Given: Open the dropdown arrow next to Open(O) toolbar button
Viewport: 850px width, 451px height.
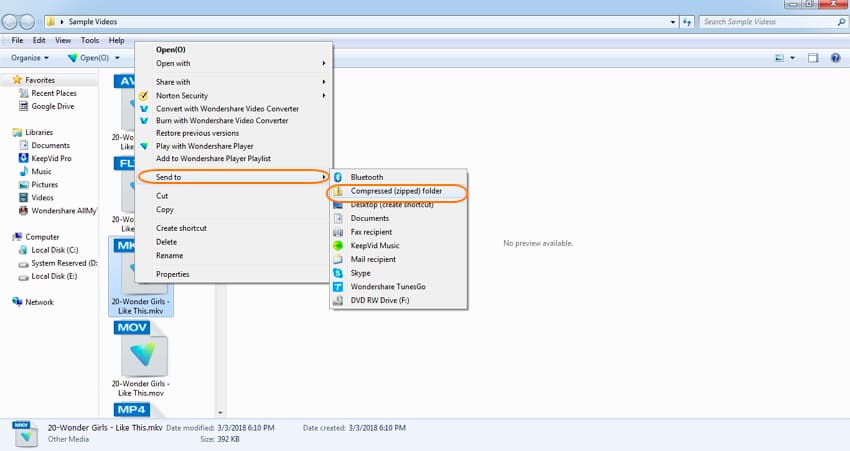Looking at the screenshot, I should click(x=117, y=58).
